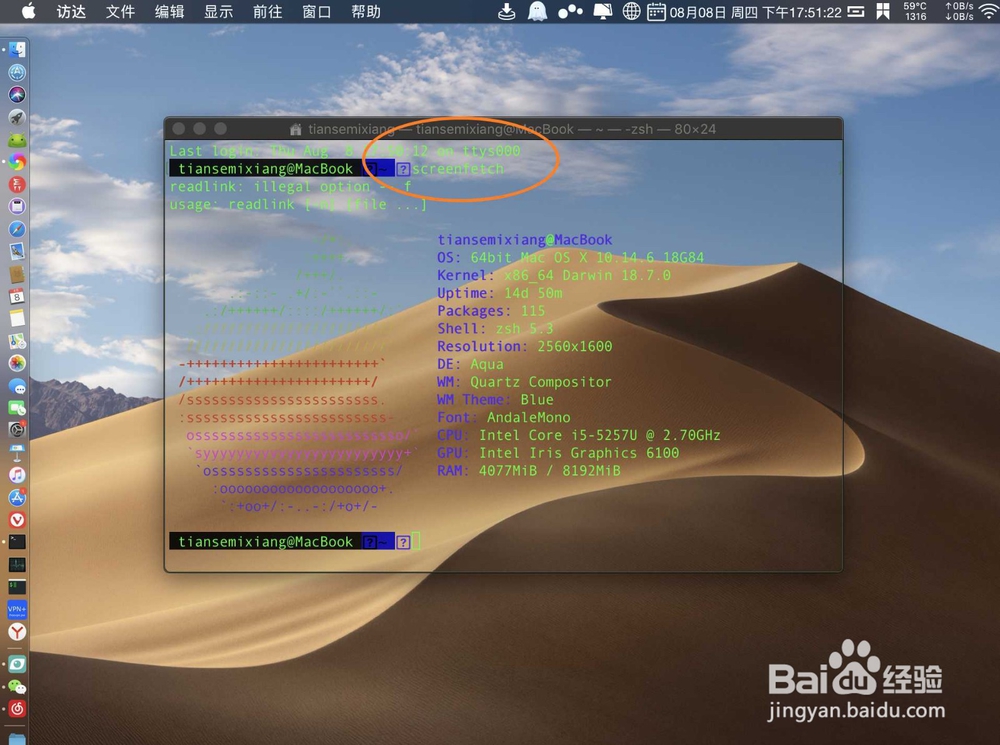Screen dimensions: 1000x745
Task: Open the 文件 menu
Action: pos(120,11)
